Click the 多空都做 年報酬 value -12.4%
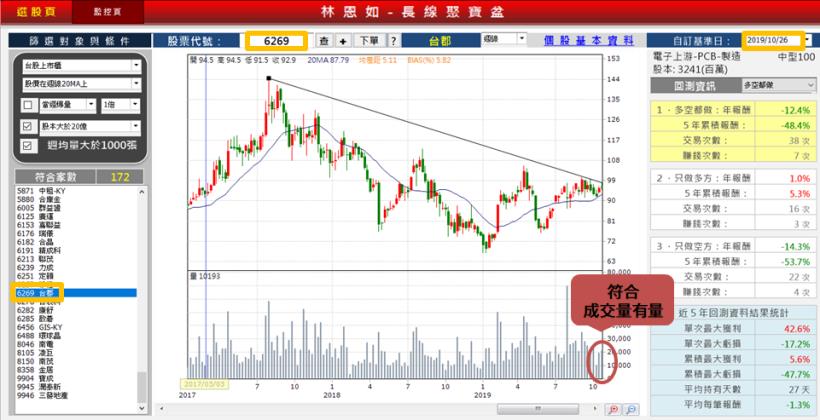Viewport: 820px width, 420px height. coord(796,110)
